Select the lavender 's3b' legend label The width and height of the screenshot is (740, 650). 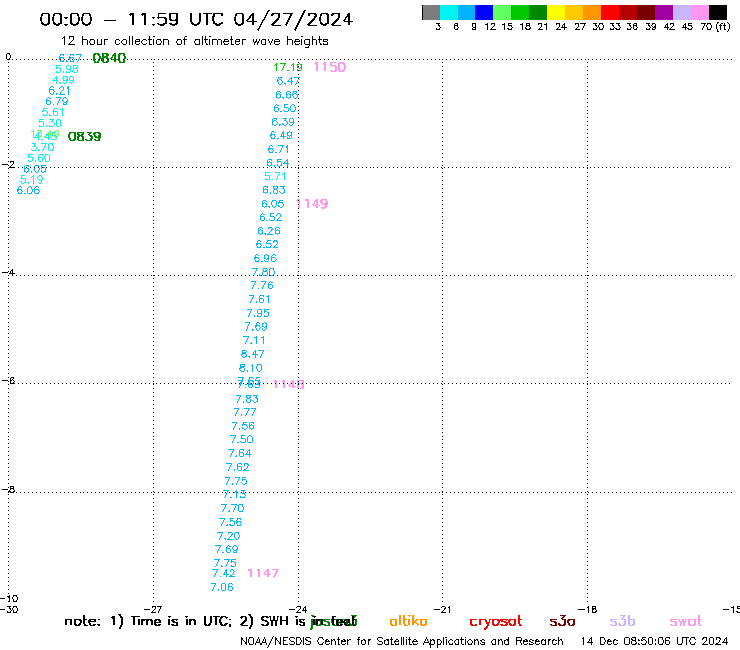622,621
